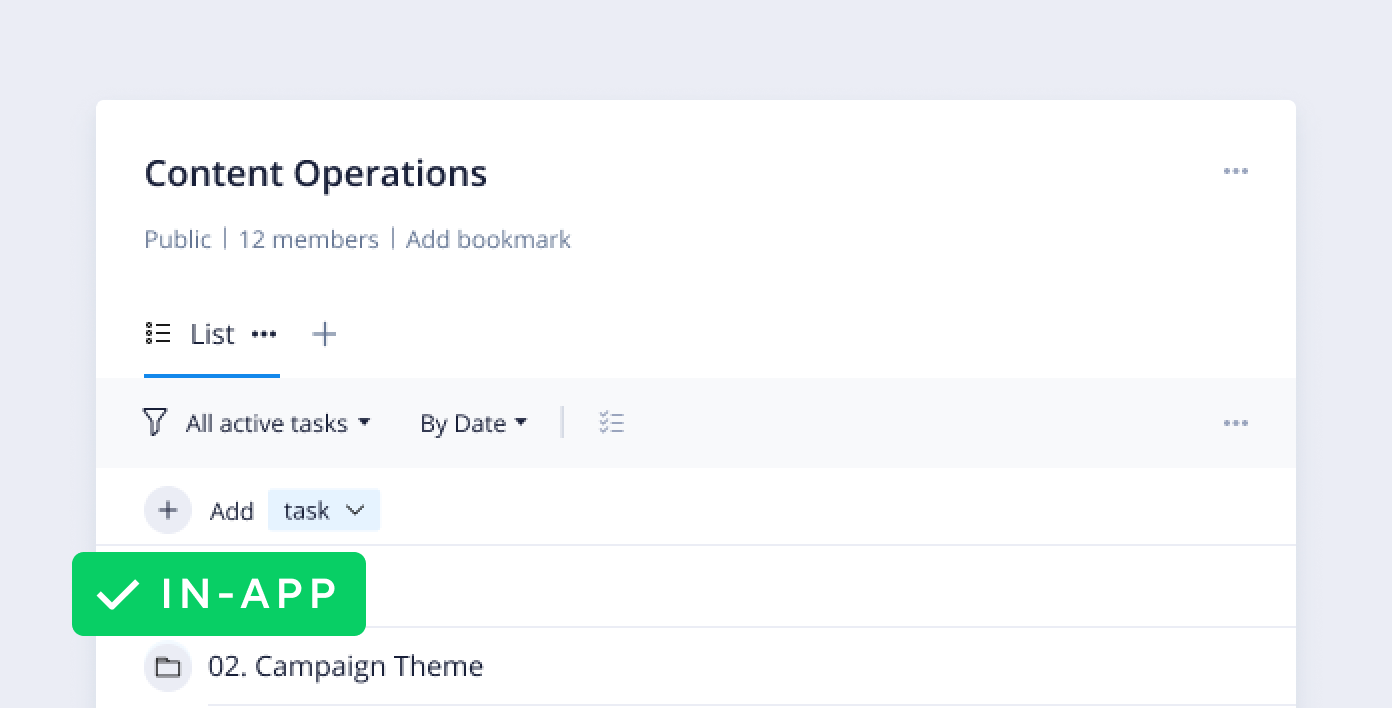The height and width of the screenshot is (708, 1392).
Task: Click the Add bookmark link
Action: click(x=488, y=239)
